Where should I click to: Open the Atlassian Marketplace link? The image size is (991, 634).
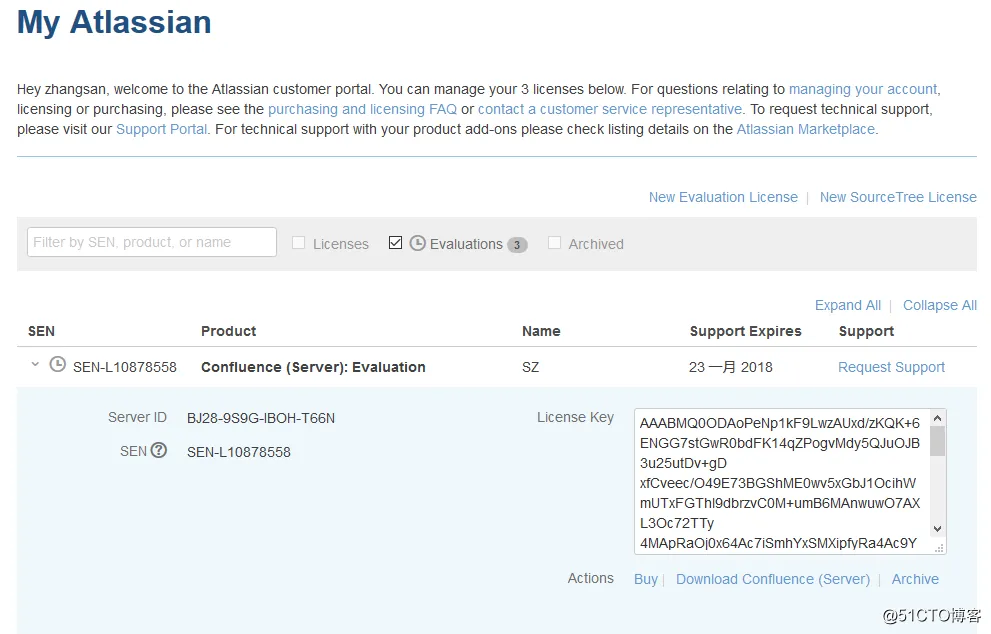(806, 130)
